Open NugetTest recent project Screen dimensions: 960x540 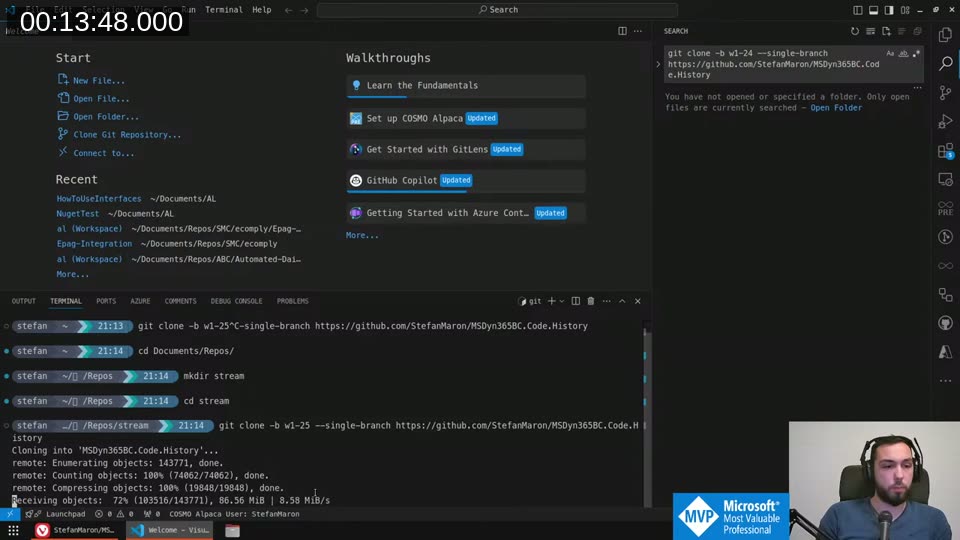(x=77, y=214)
